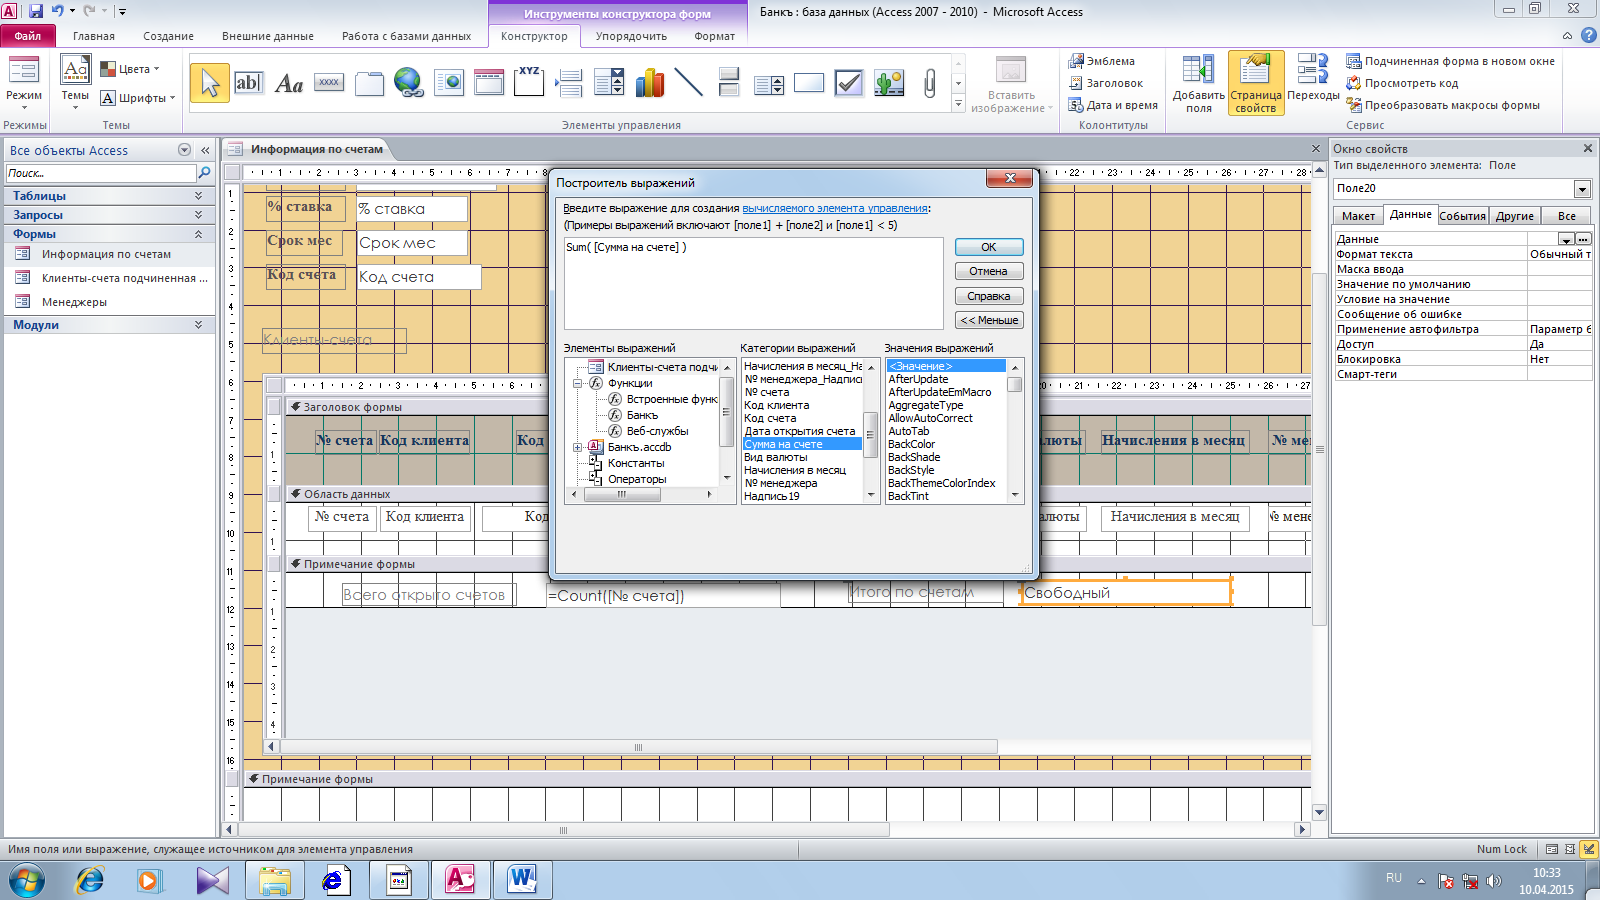Click builder (...) button in Данные property
Screen dimensions: 1600x900
[1583, 239]
